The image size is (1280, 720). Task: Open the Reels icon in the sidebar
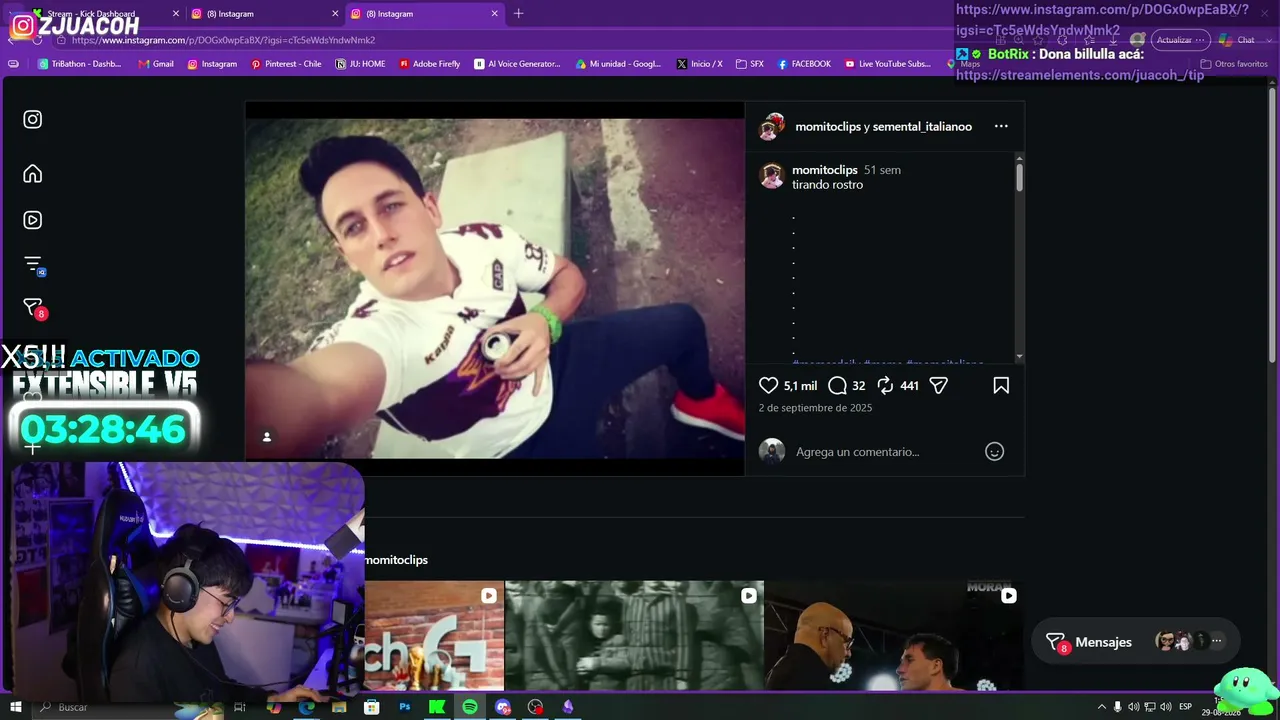tap(33, 220)
